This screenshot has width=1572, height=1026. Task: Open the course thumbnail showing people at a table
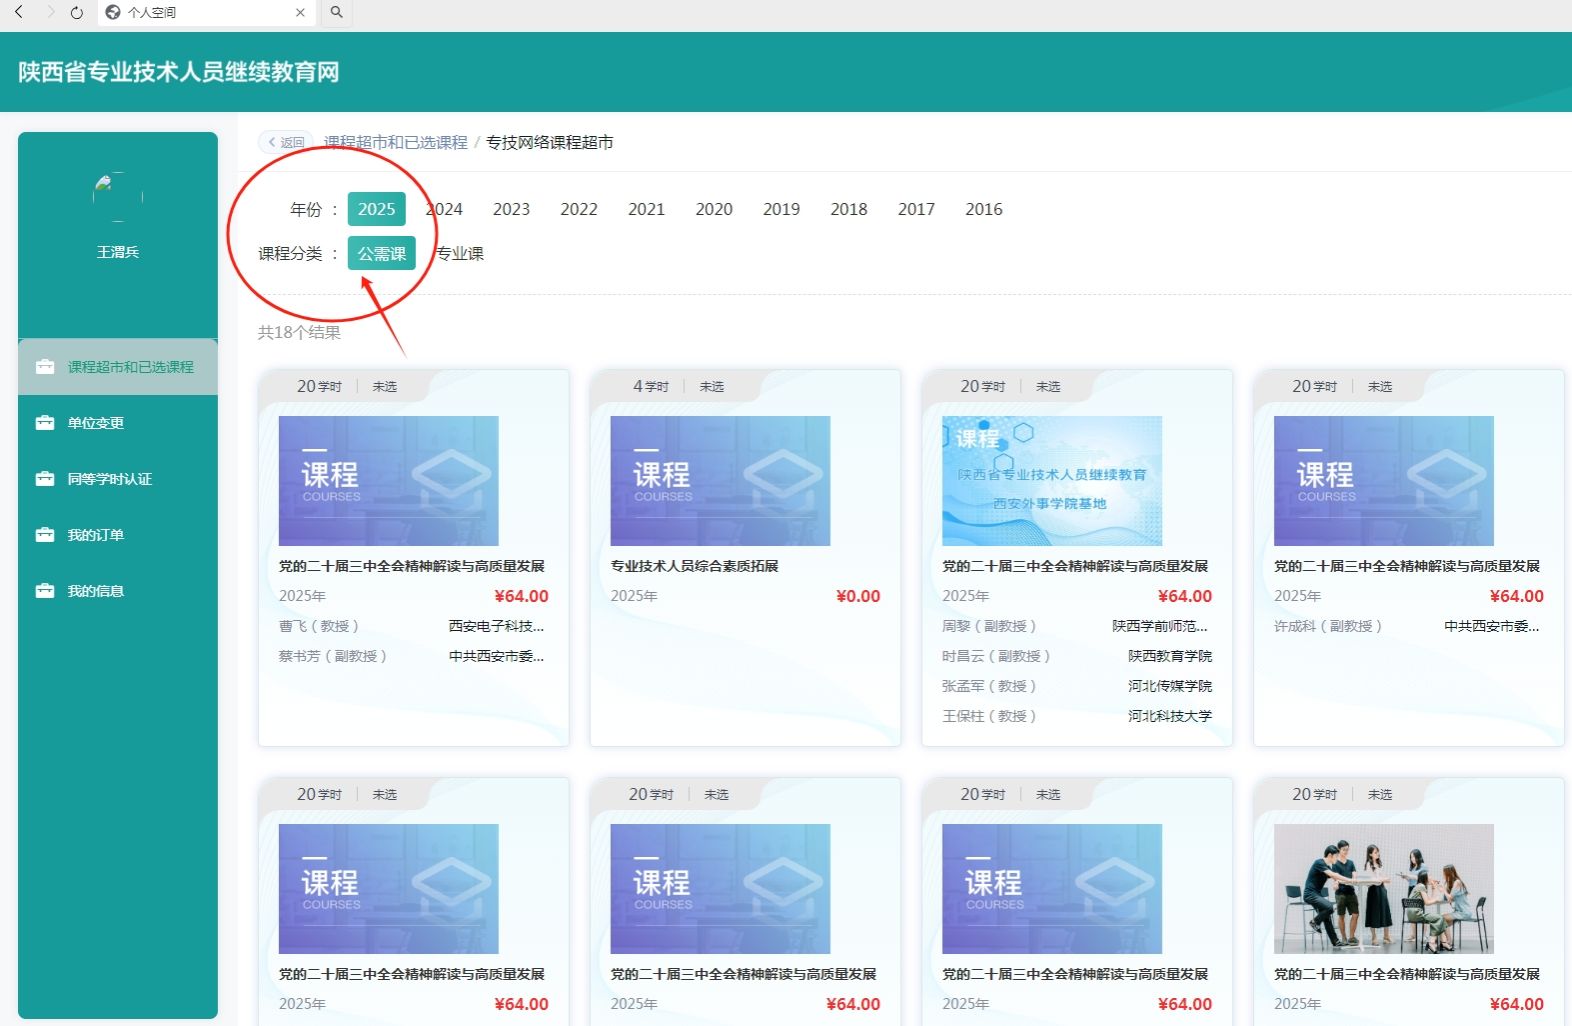(1384, 889)
